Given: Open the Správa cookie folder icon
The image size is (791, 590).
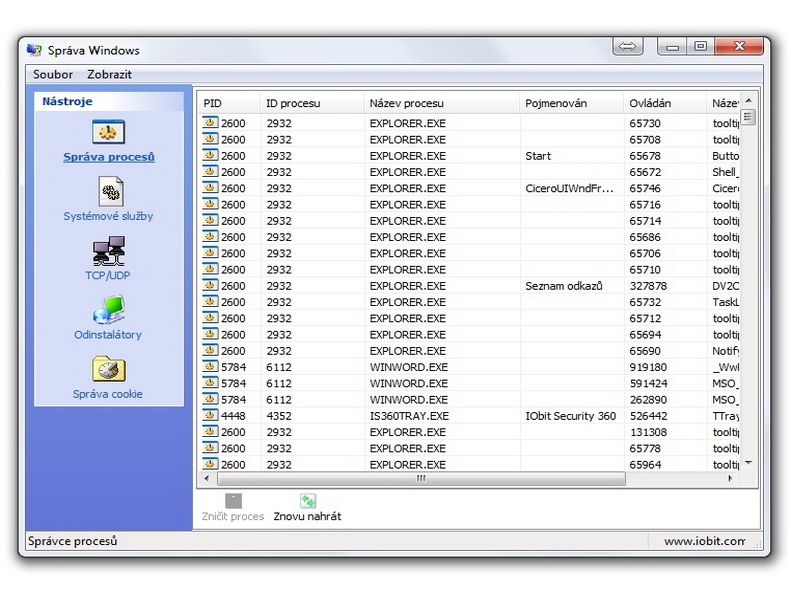Looking at the screenshot, I should (108, 369).
